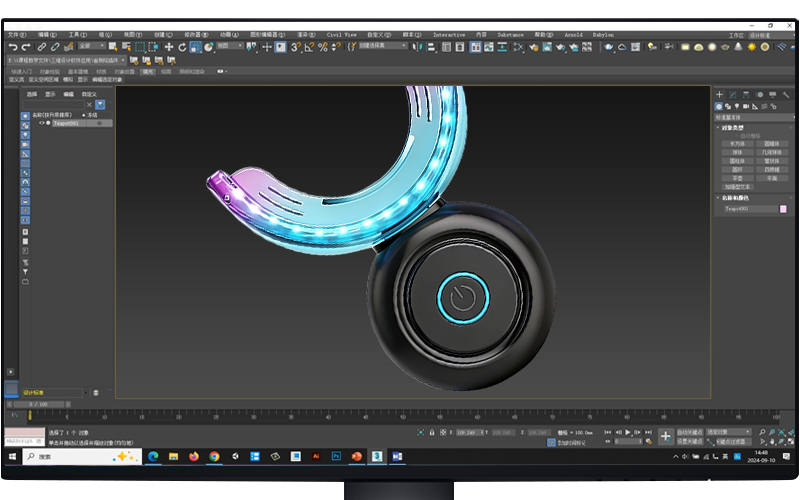
Task: Open the 标准基本体 primitive type dropdown
Action: tap(751, 117)
